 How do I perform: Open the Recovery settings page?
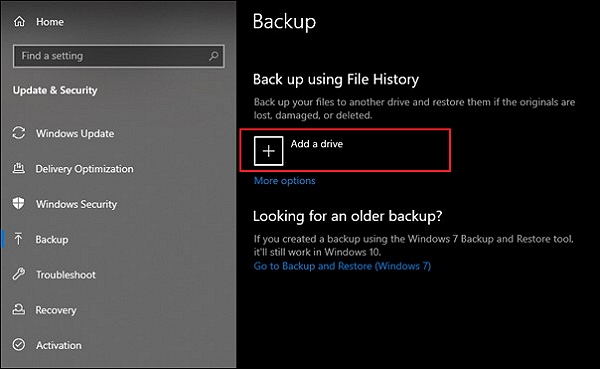tap(56, 310)
